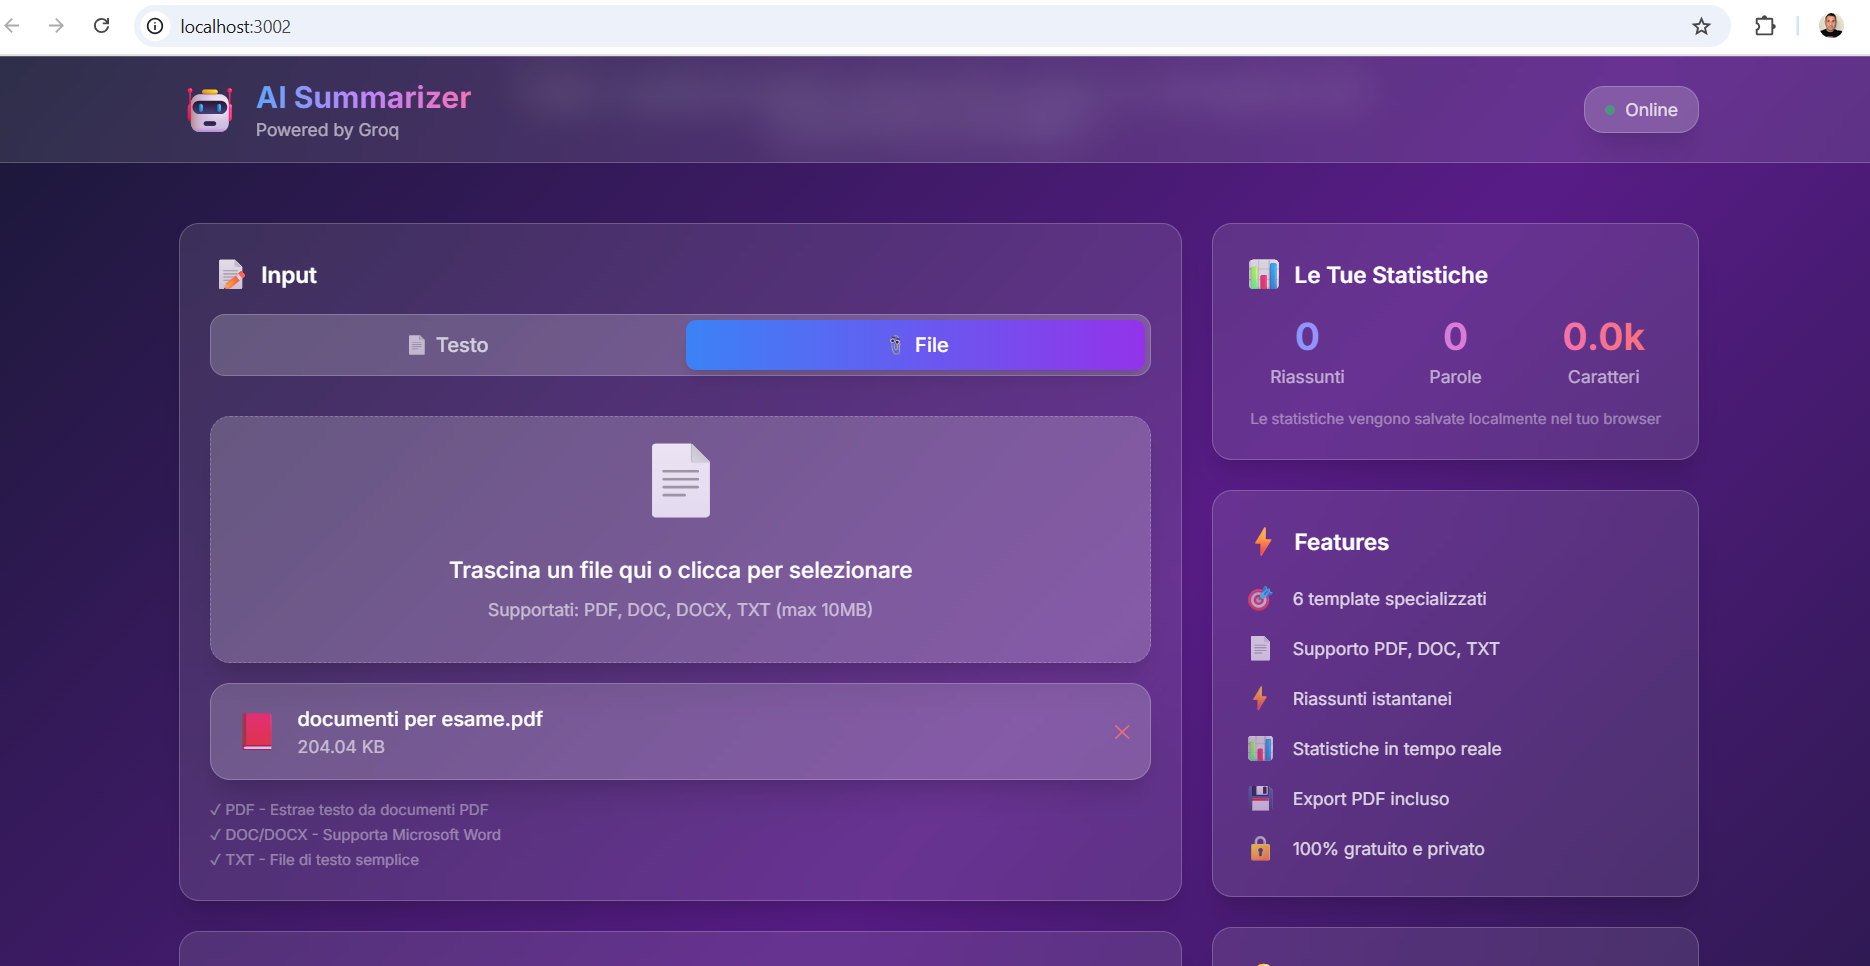Reload the page in the browser
1870x966 pixels.
point(101,26)
